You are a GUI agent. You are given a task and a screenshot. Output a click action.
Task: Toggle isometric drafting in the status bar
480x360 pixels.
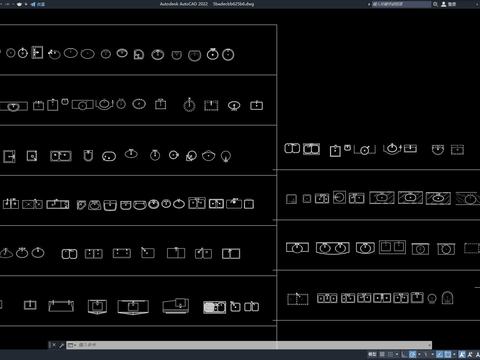(x=426, y=354)
